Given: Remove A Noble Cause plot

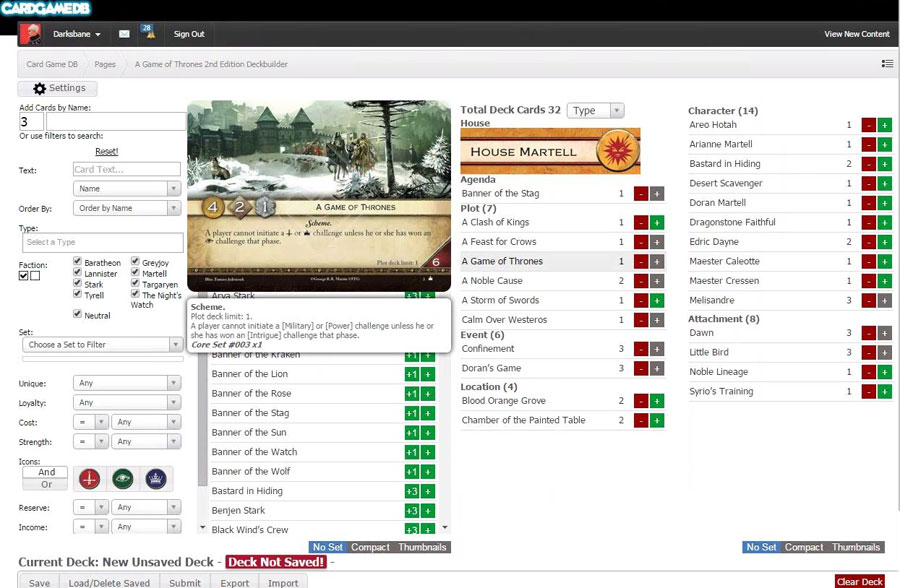Looking at the screenshot, I should (641, 281).
